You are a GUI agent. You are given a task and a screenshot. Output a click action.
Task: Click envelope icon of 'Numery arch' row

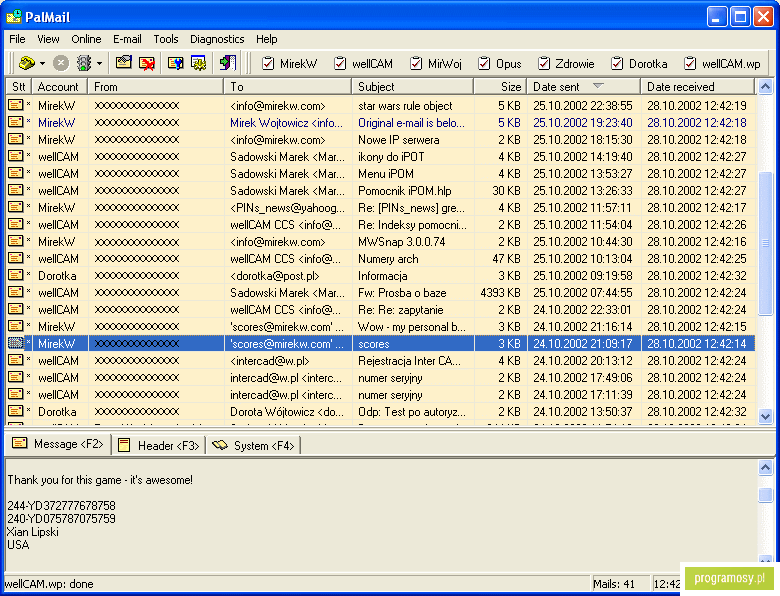pos(15,258)
